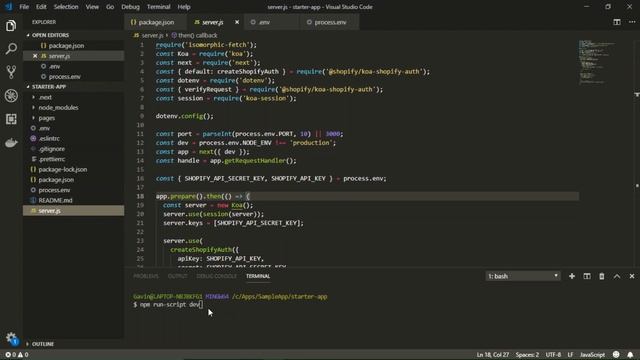
Task: Select the bash terminal dropdown
Action: point(523,276)
